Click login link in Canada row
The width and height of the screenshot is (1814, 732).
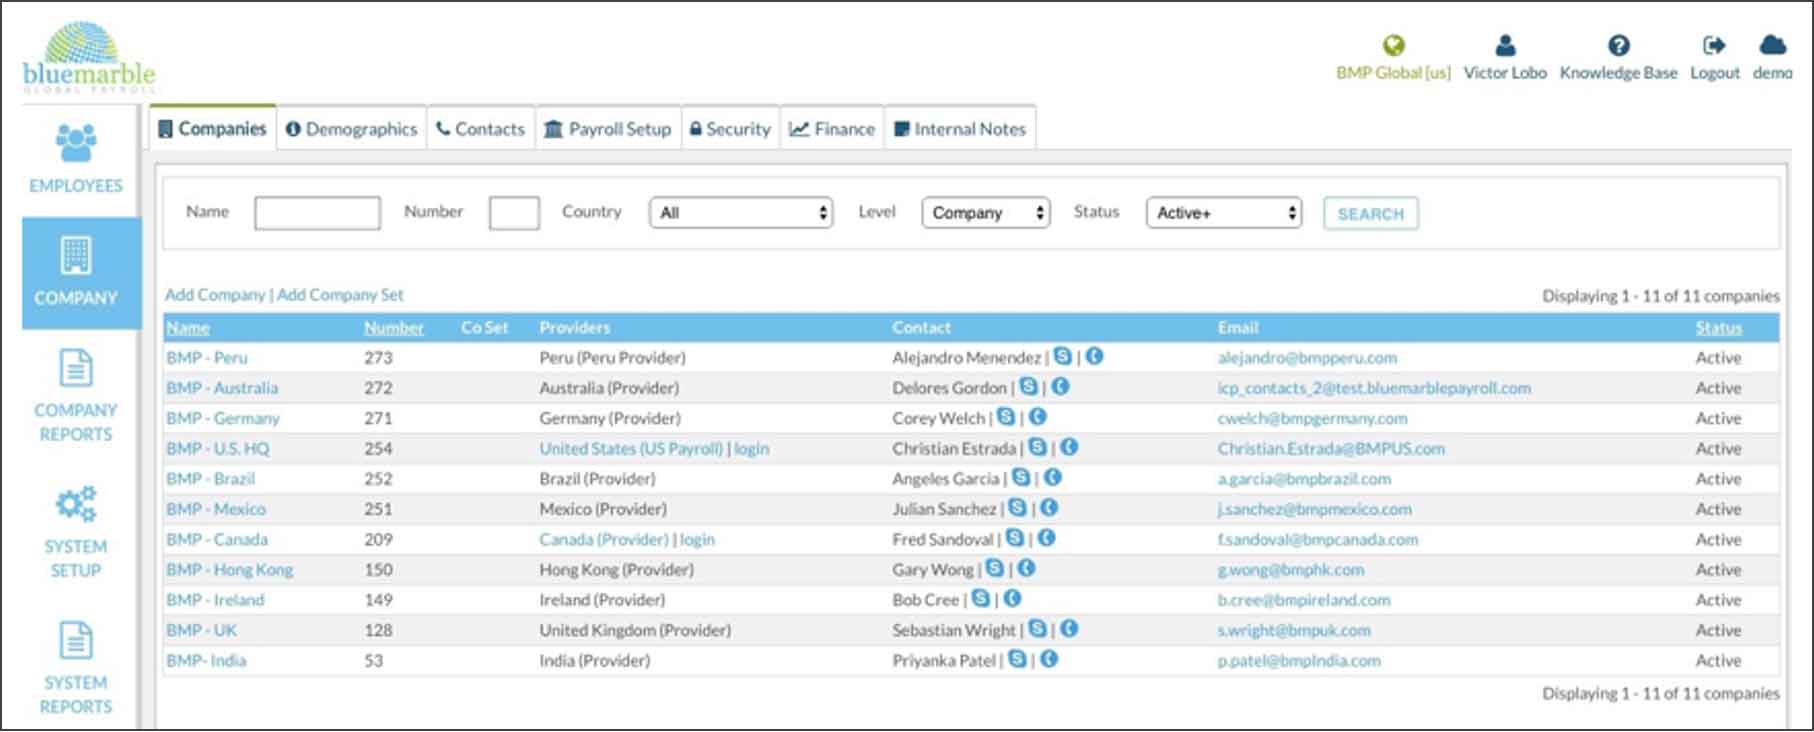[x=697, y=540]
